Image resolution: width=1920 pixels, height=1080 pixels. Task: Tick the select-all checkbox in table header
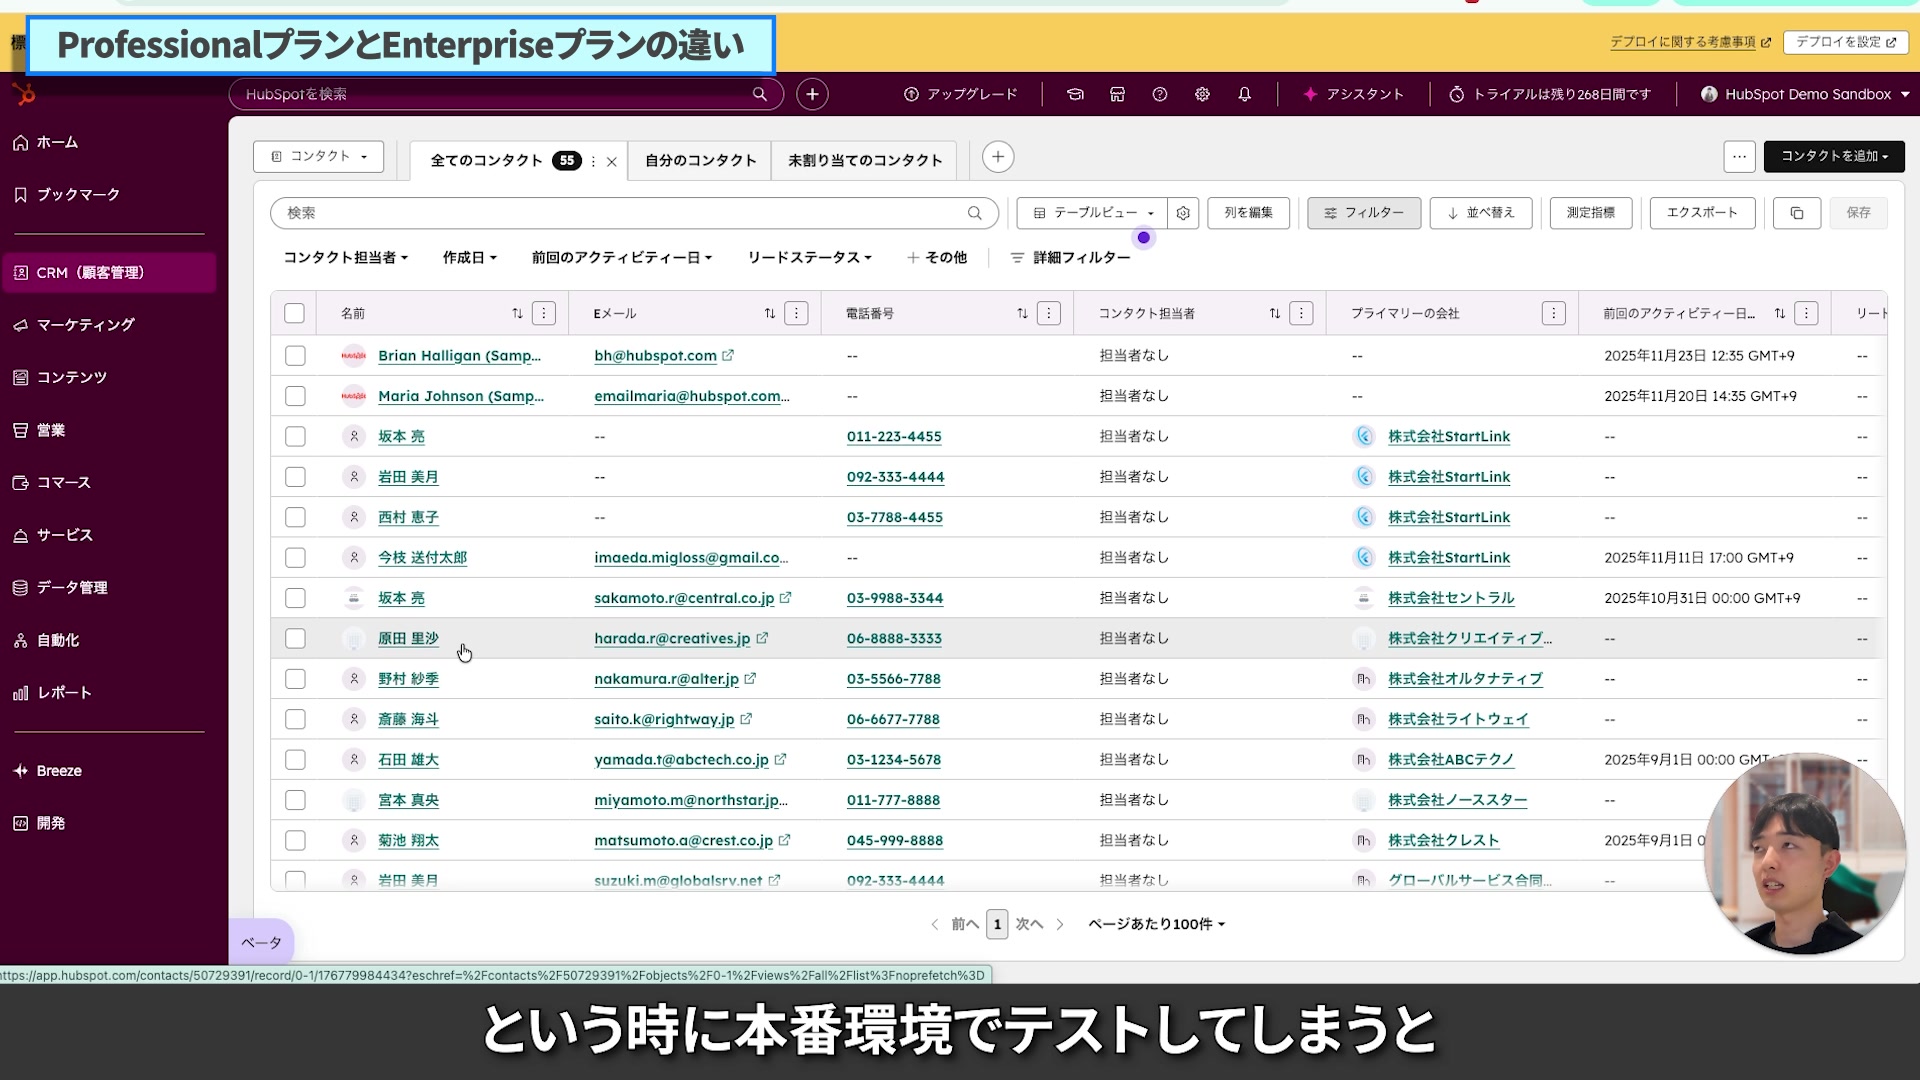[294, 313]
